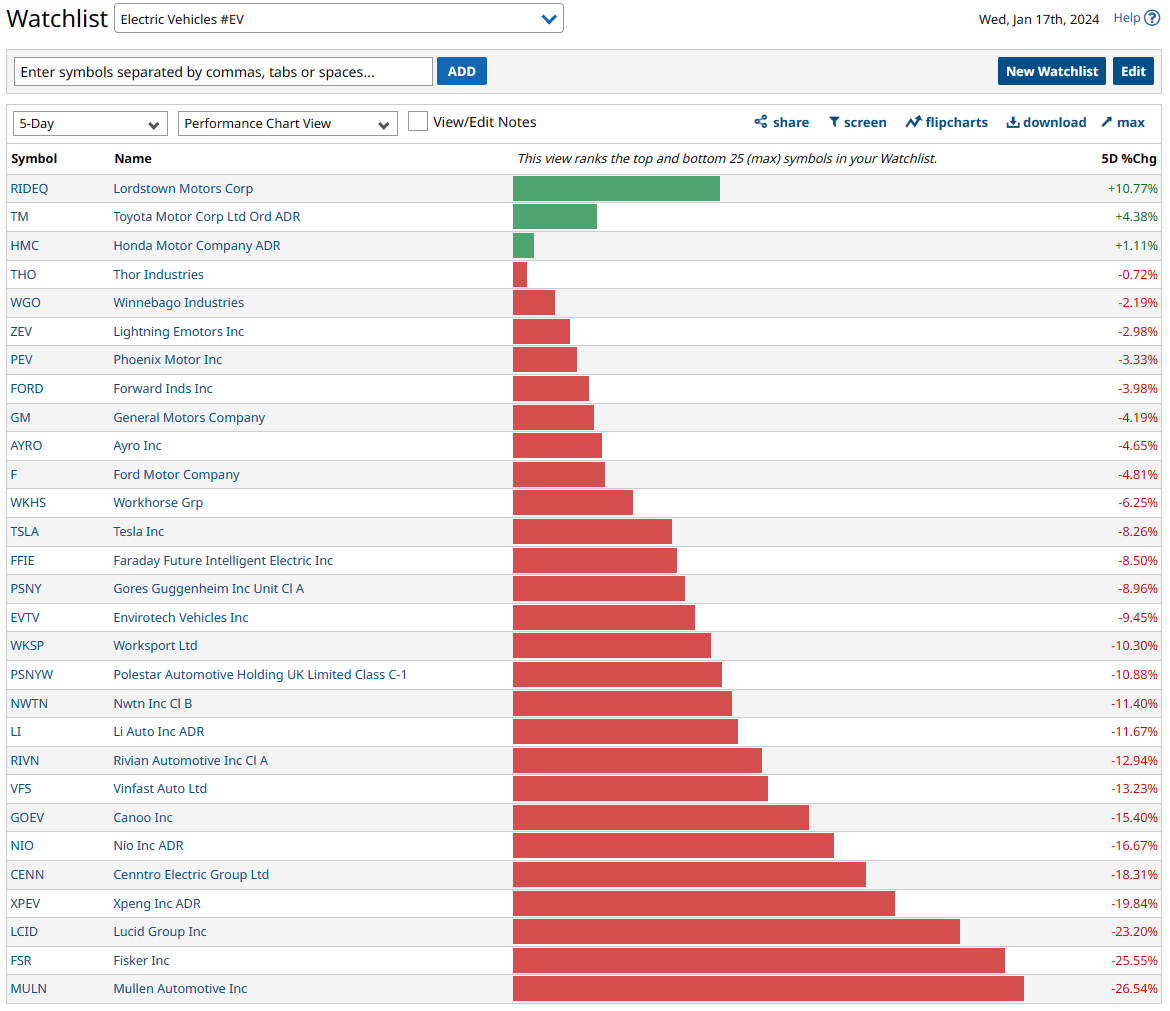Open Li Auto Inc ADR link
The height and width of the screenshot is (1011, 1170).
coord(159,732)
